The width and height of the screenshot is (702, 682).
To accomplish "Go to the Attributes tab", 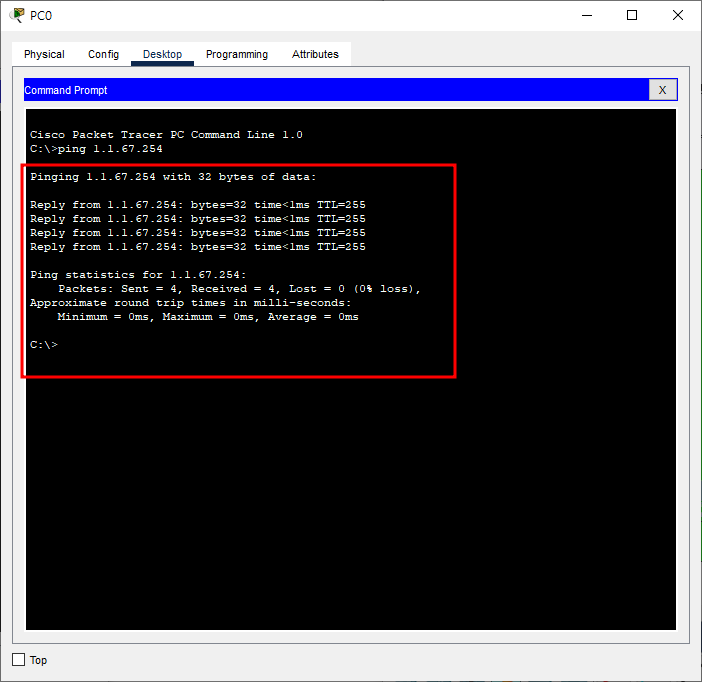I will (315, 54).
